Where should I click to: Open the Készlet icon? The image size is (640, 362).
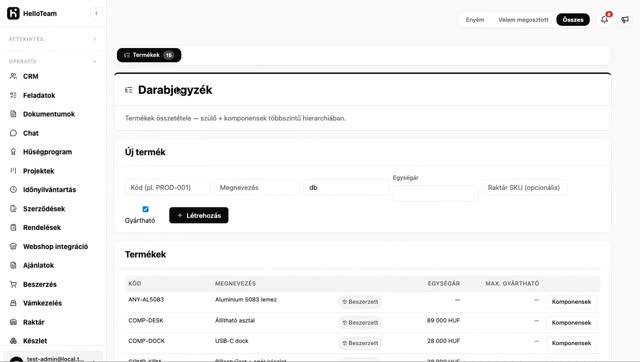coord(13,341)
